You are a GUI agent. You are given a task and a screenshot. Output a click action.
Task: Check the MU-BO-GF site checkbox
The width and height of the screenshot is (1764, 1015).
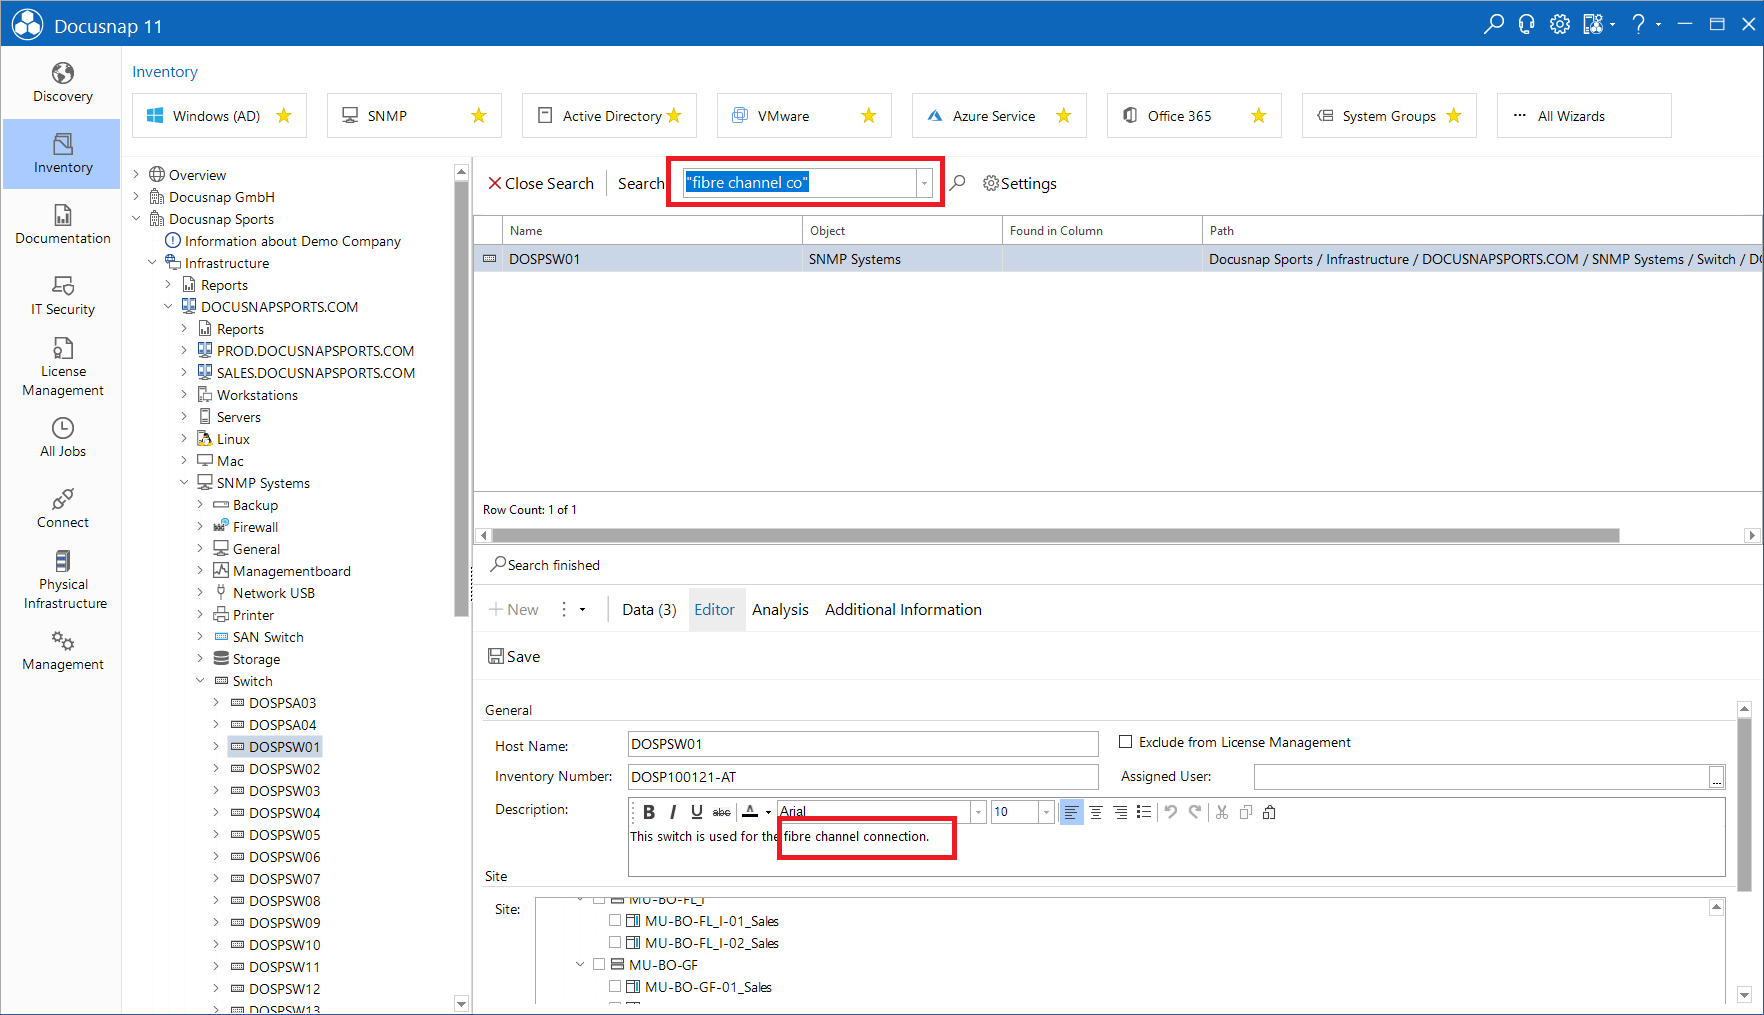point(599,964)
